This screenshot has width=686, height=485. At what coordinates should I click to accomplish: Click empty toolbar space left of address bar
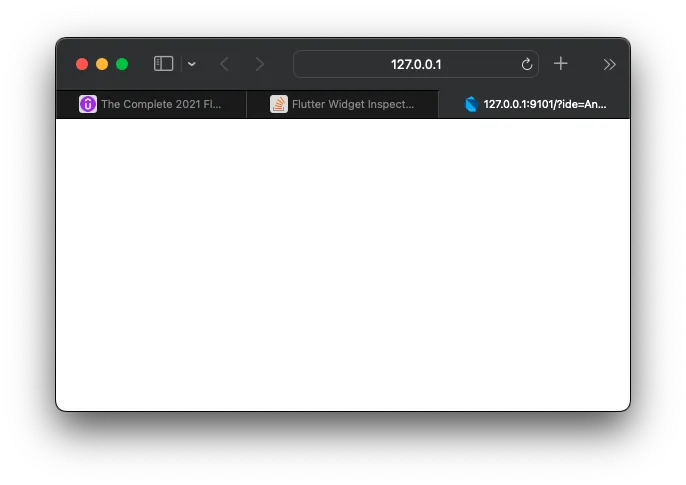280,64
